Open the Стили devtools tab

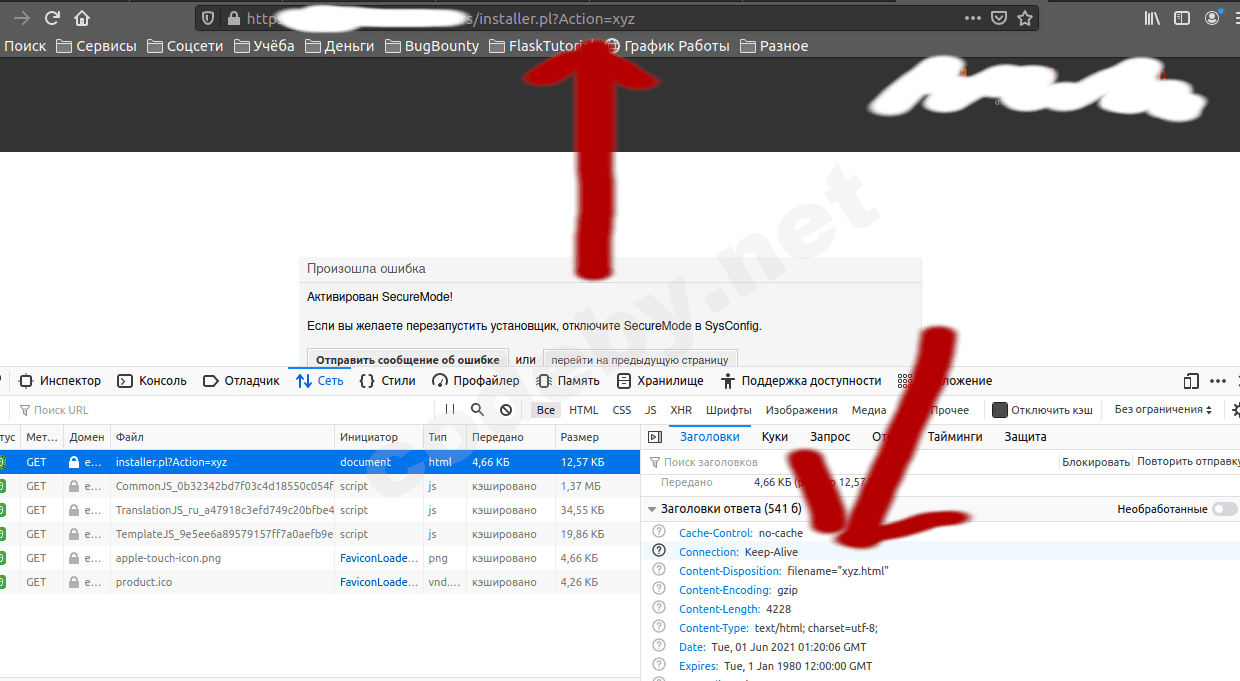pos(387,381)
